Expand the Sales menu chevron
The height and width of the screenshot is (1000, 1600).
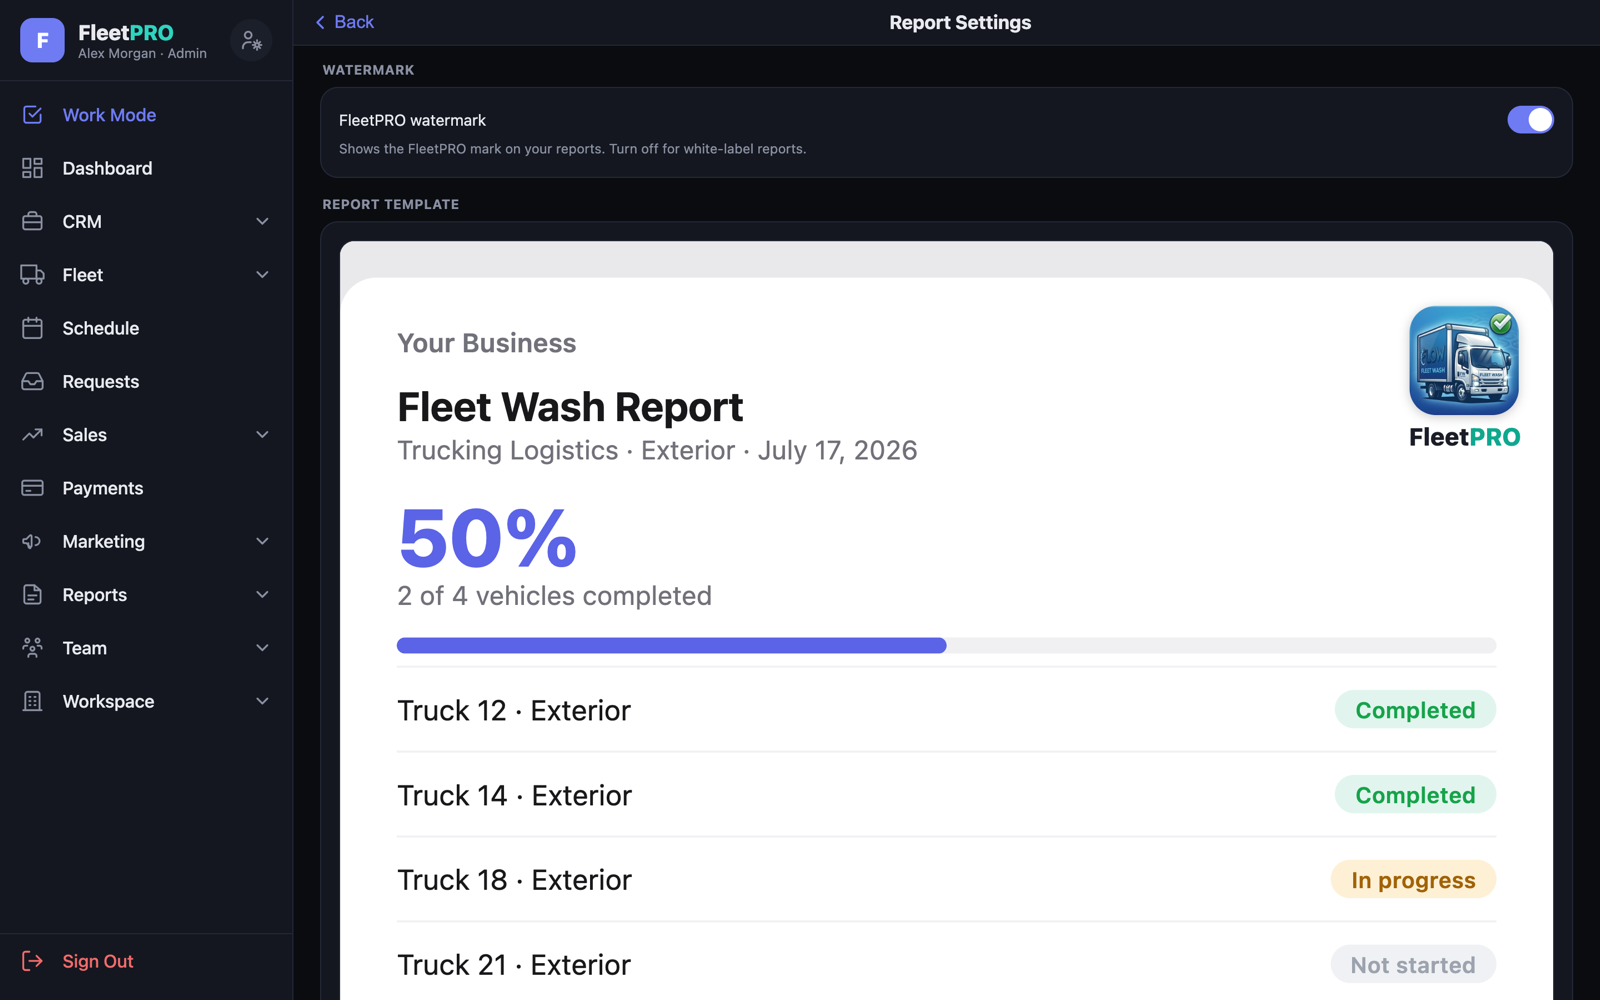[x=262, y=435]
